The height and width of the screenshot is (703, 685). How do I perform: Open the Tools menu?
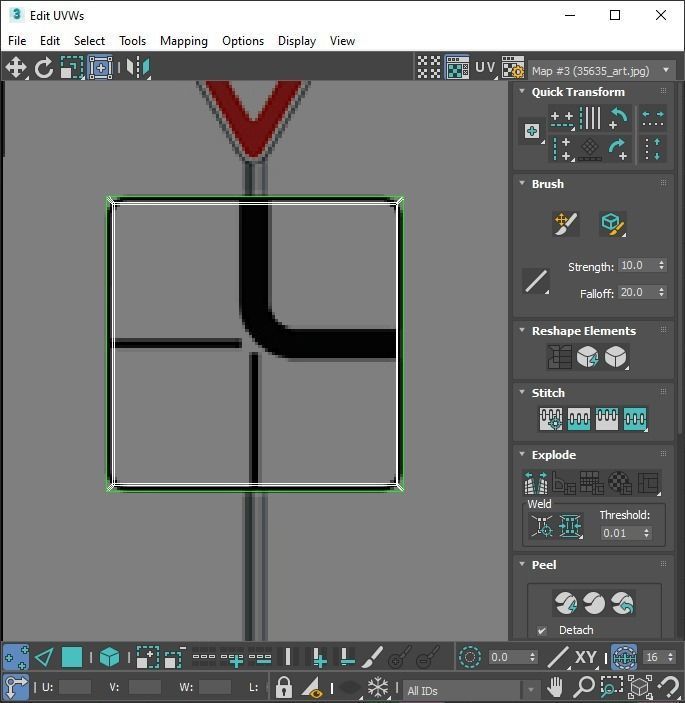pos(132,41)
